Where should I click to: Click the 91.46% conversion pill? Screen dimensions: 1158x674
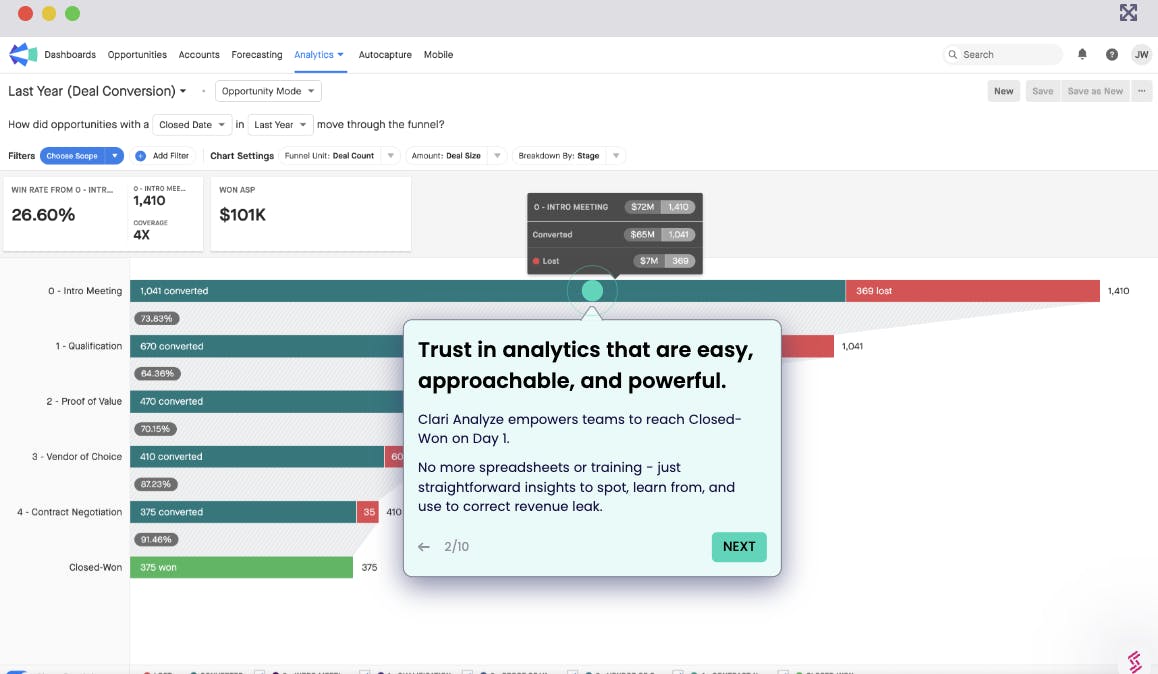click(x=156, y=540)
